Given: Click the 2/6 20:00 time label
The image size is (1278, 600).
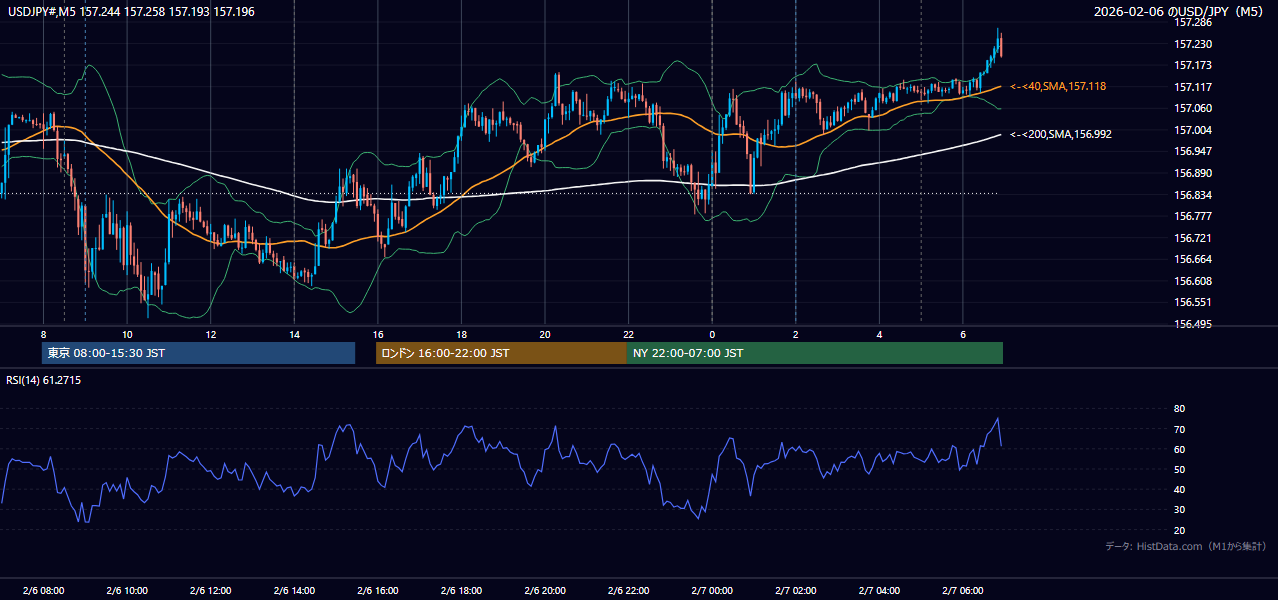Looking at the screenshot, I should 545,590.
